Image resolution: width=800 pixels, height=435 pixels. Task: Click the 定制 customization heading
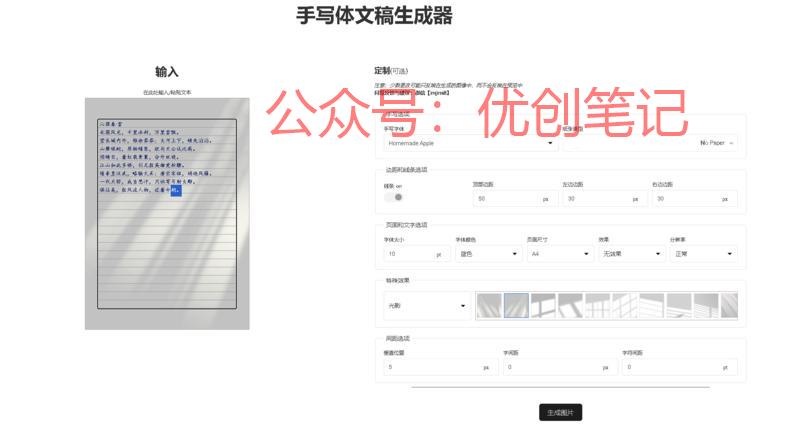(x=382, y=70)
